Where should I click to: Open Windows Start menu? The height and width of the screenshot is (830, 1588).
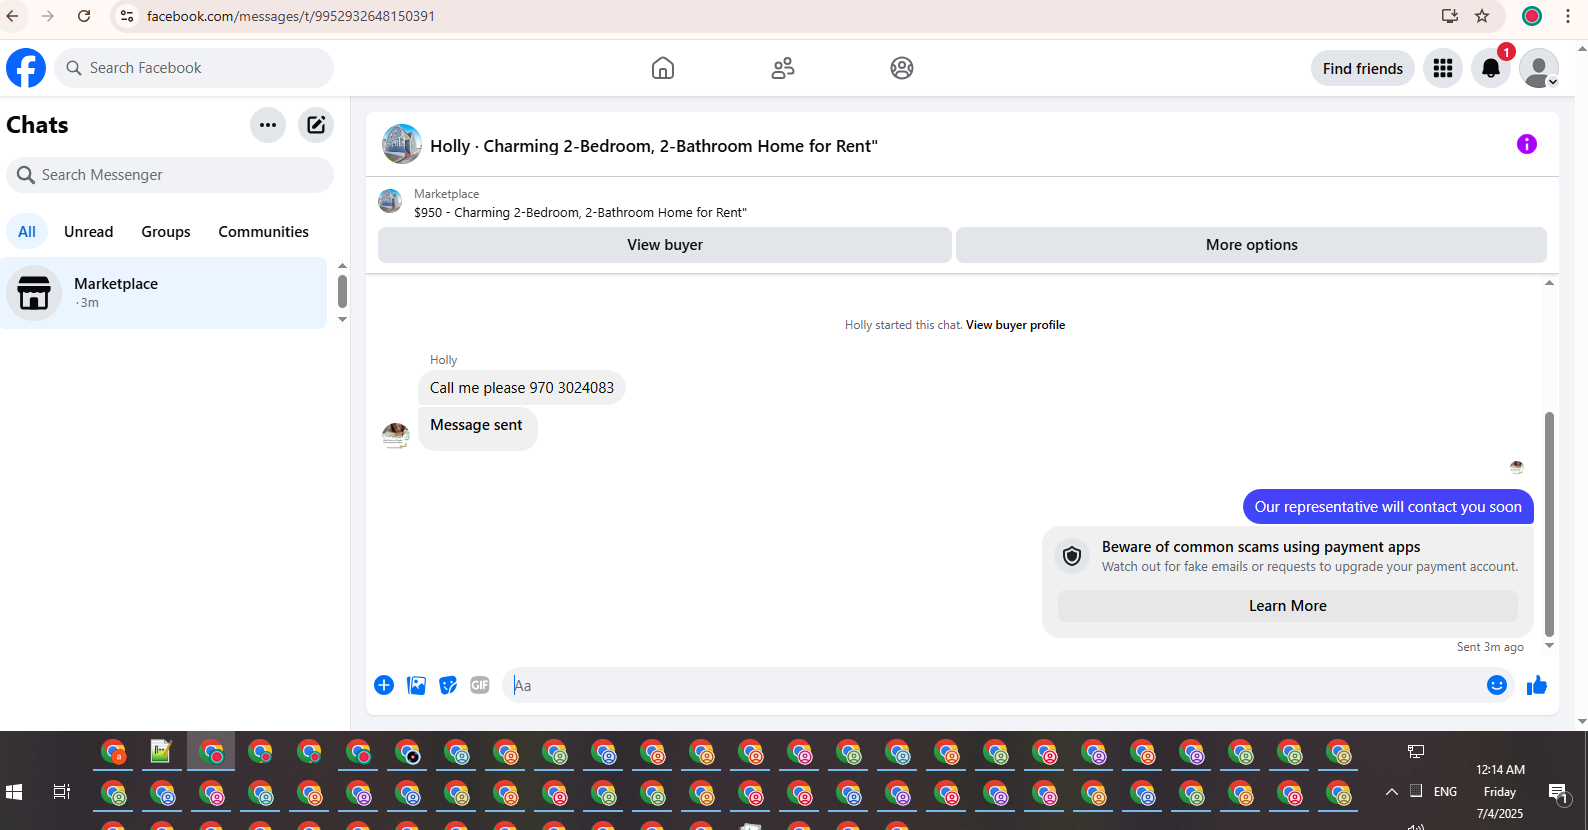tap(14, 792)
